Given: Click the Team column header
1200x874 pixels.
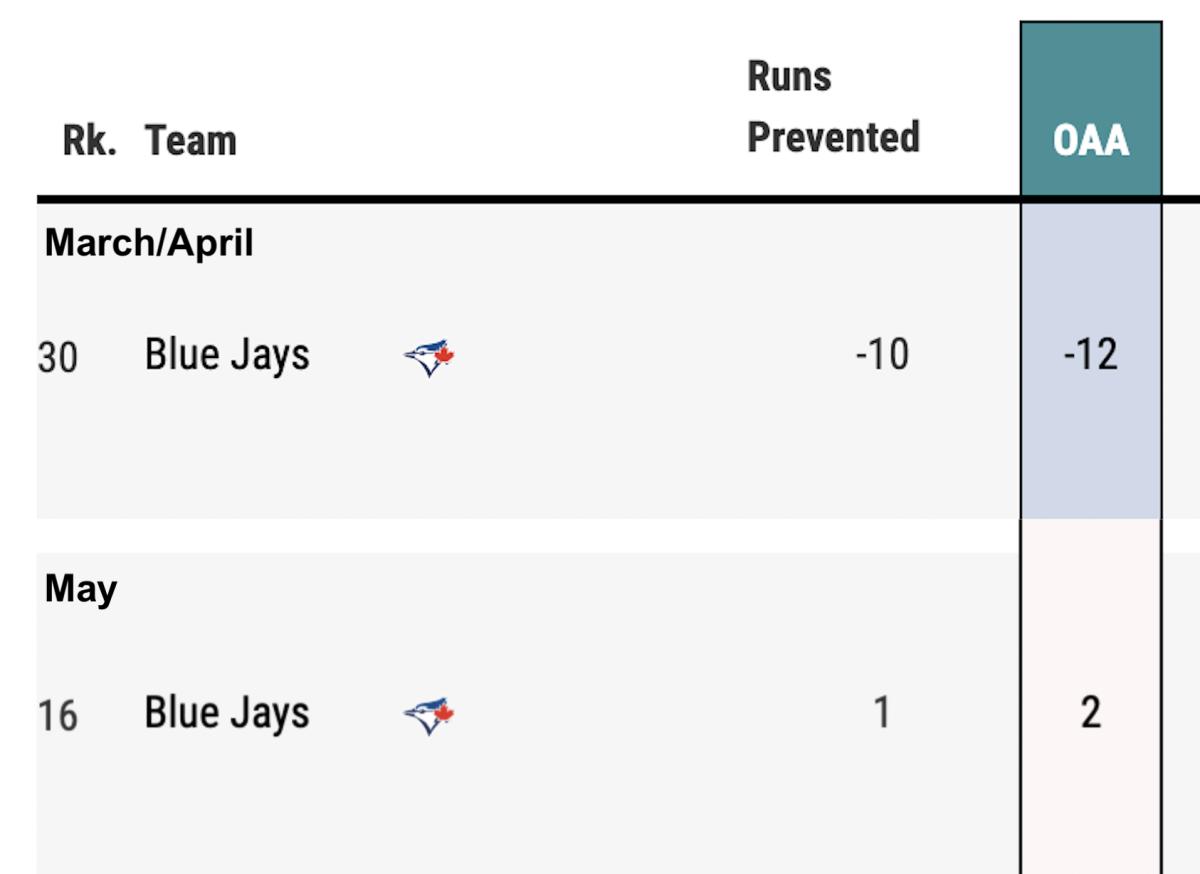Looking at the screenshot, I should (191, 140).
